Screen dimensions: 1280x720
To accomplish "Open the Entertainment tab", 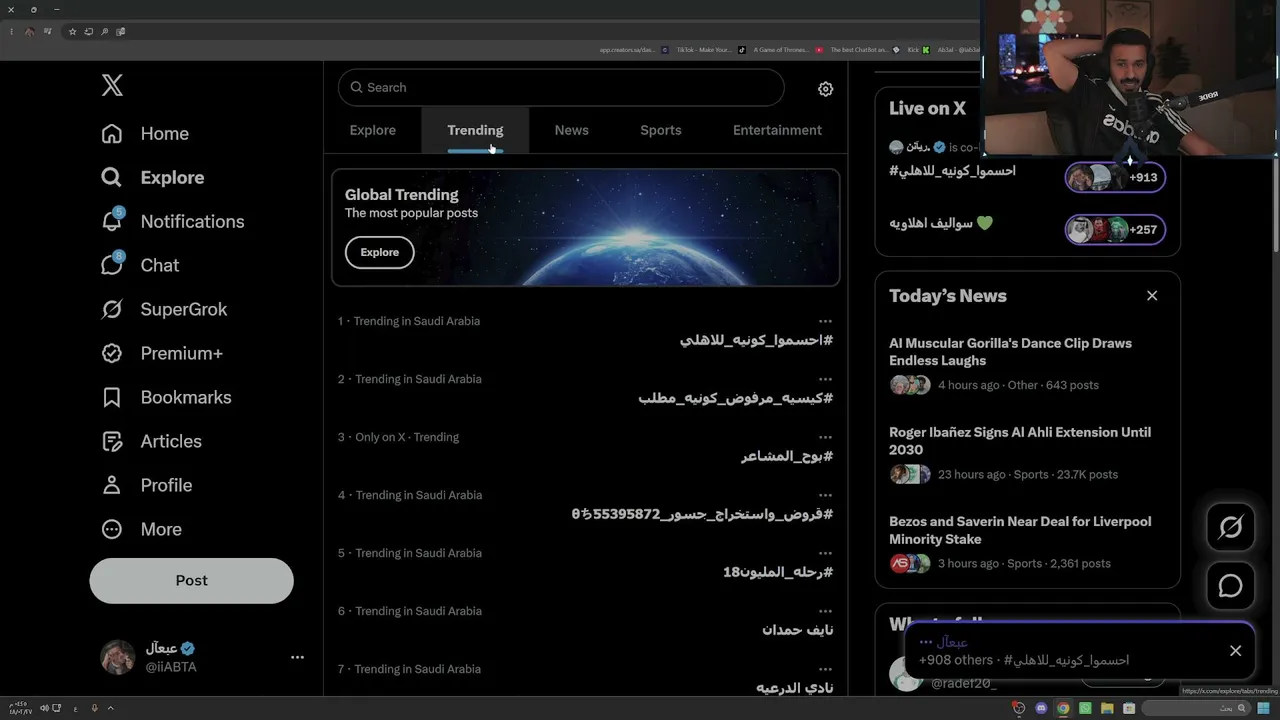I will pos(777,130).
